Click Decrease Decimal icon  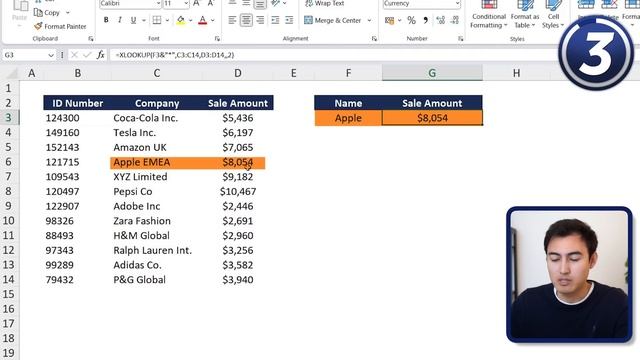click(x=455, y=20)
